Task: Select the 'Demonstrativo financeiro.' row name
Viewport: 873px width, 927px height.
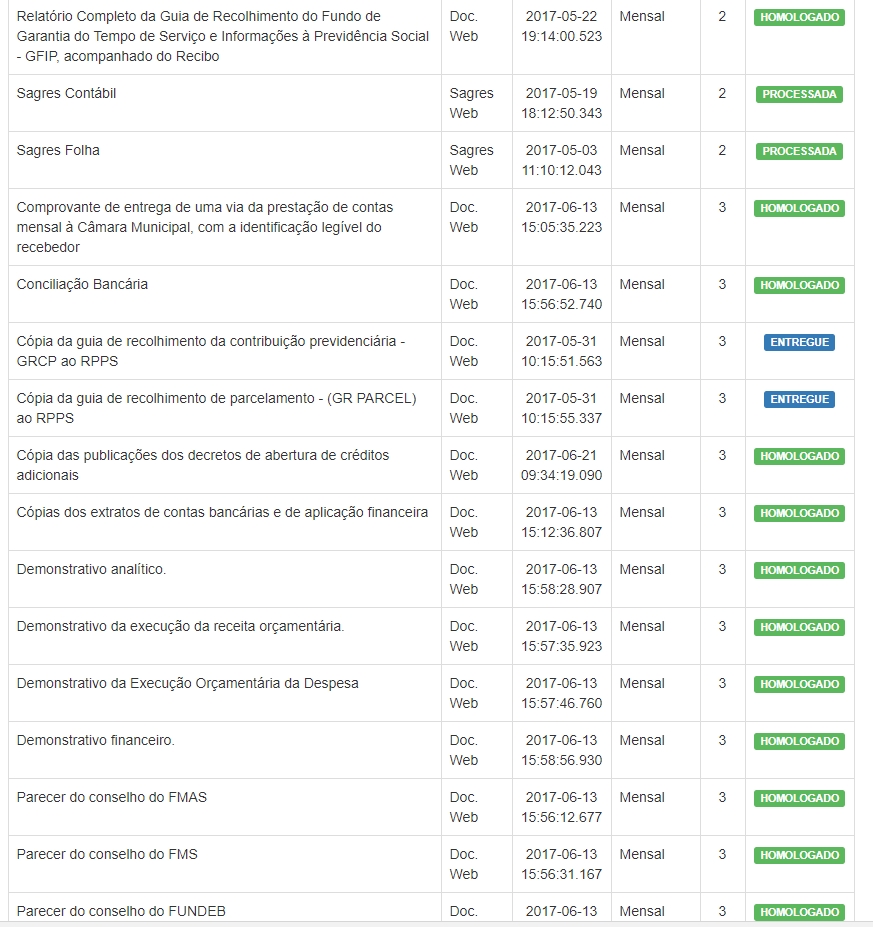Action: (96, 740)
